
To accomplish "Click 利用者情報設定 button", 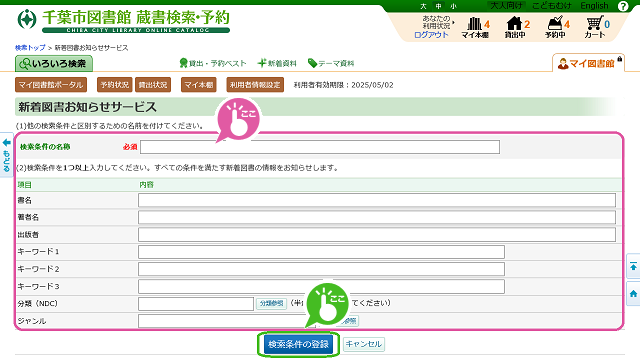I will point(255,85).
